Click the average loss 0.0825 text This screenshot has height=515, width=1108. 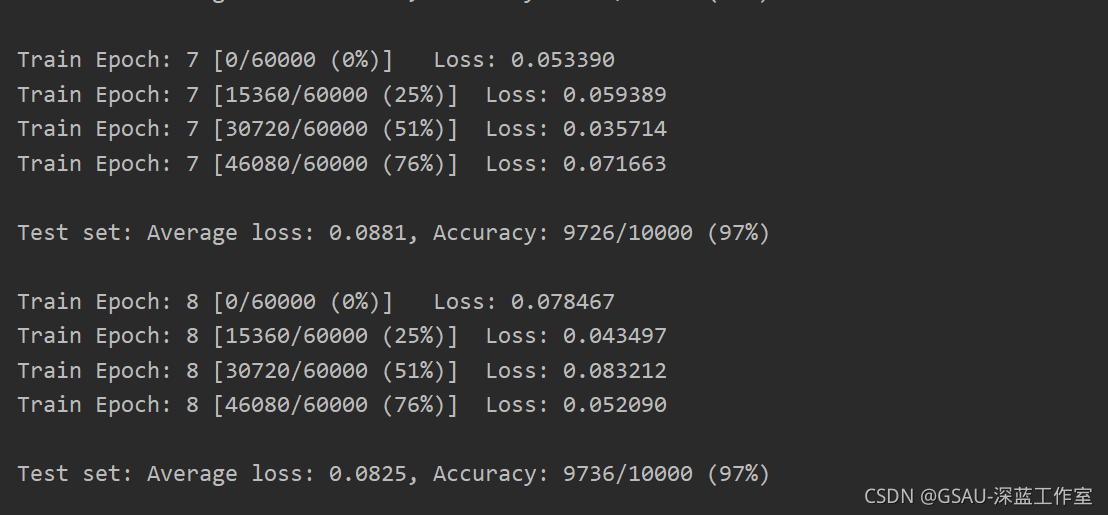368,474
